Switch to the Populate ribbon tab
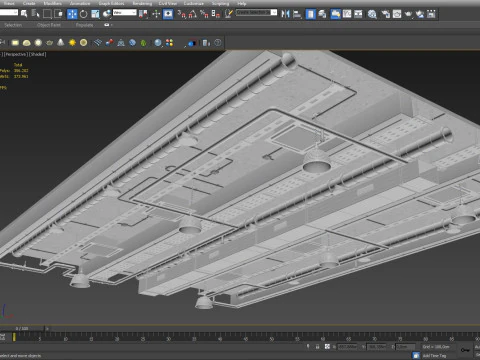Viewport: 480px width, 360px height. [x=84, y=25]
